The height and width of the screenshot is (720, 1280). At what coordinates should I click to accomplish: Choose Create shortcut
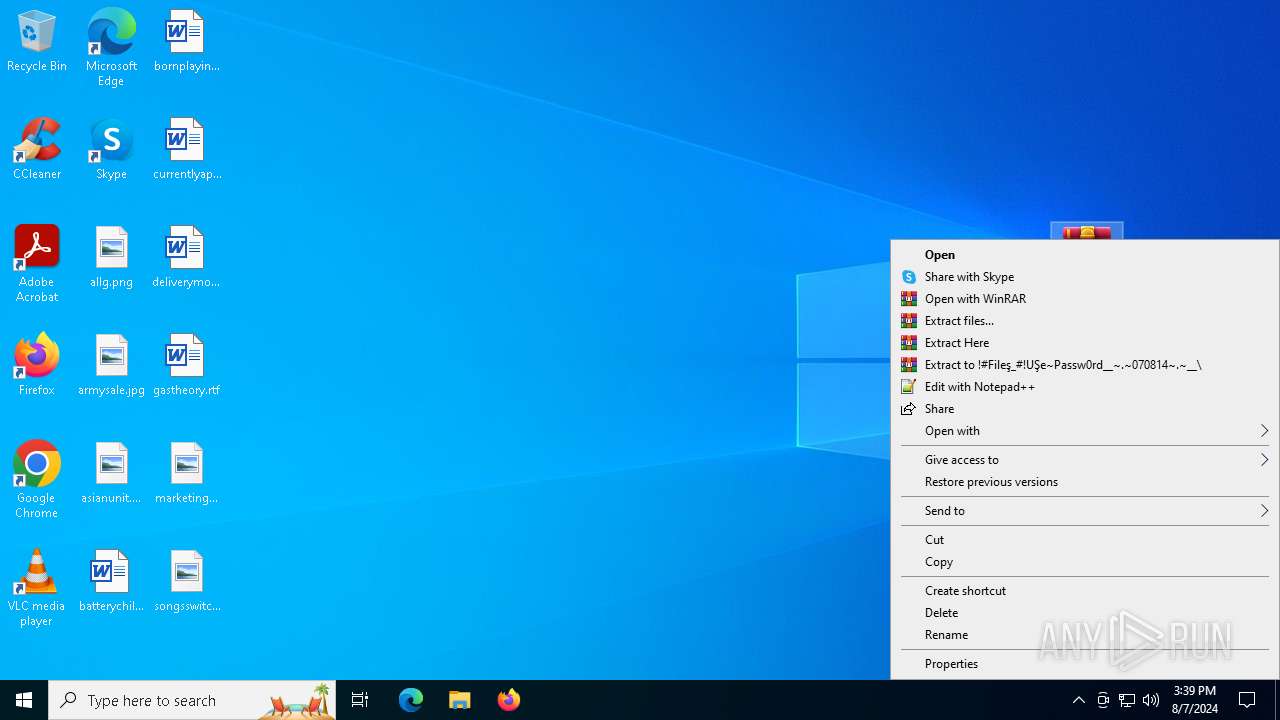(1085, 591)
